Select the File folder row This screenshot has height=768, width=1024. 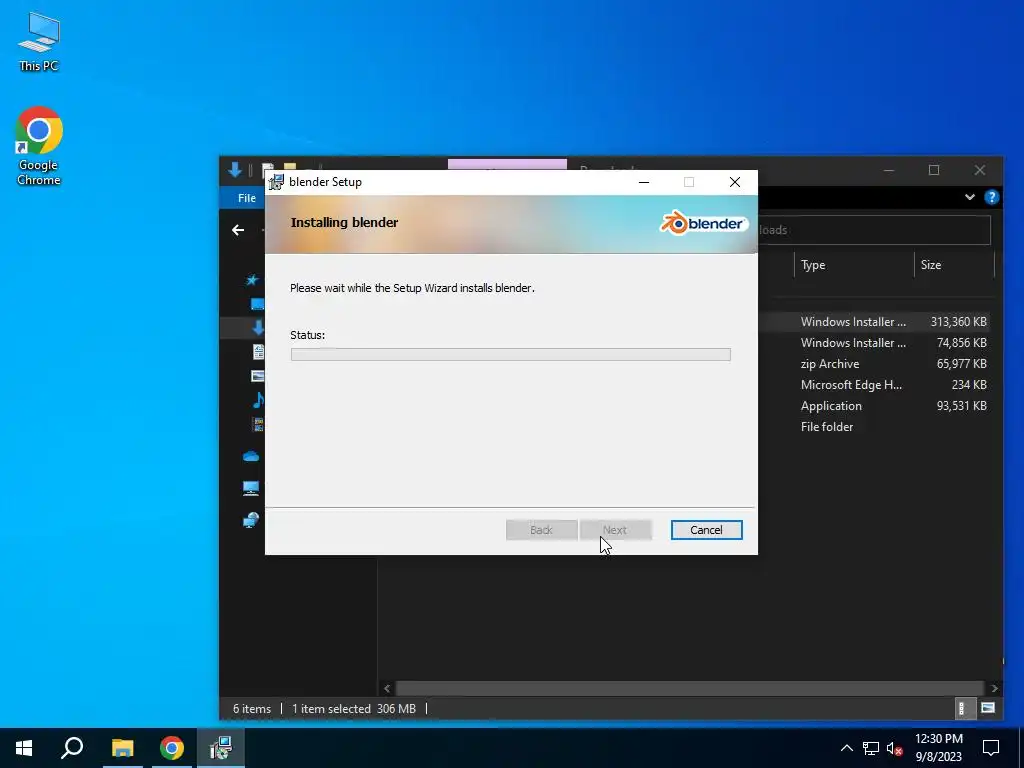point(874,426)
